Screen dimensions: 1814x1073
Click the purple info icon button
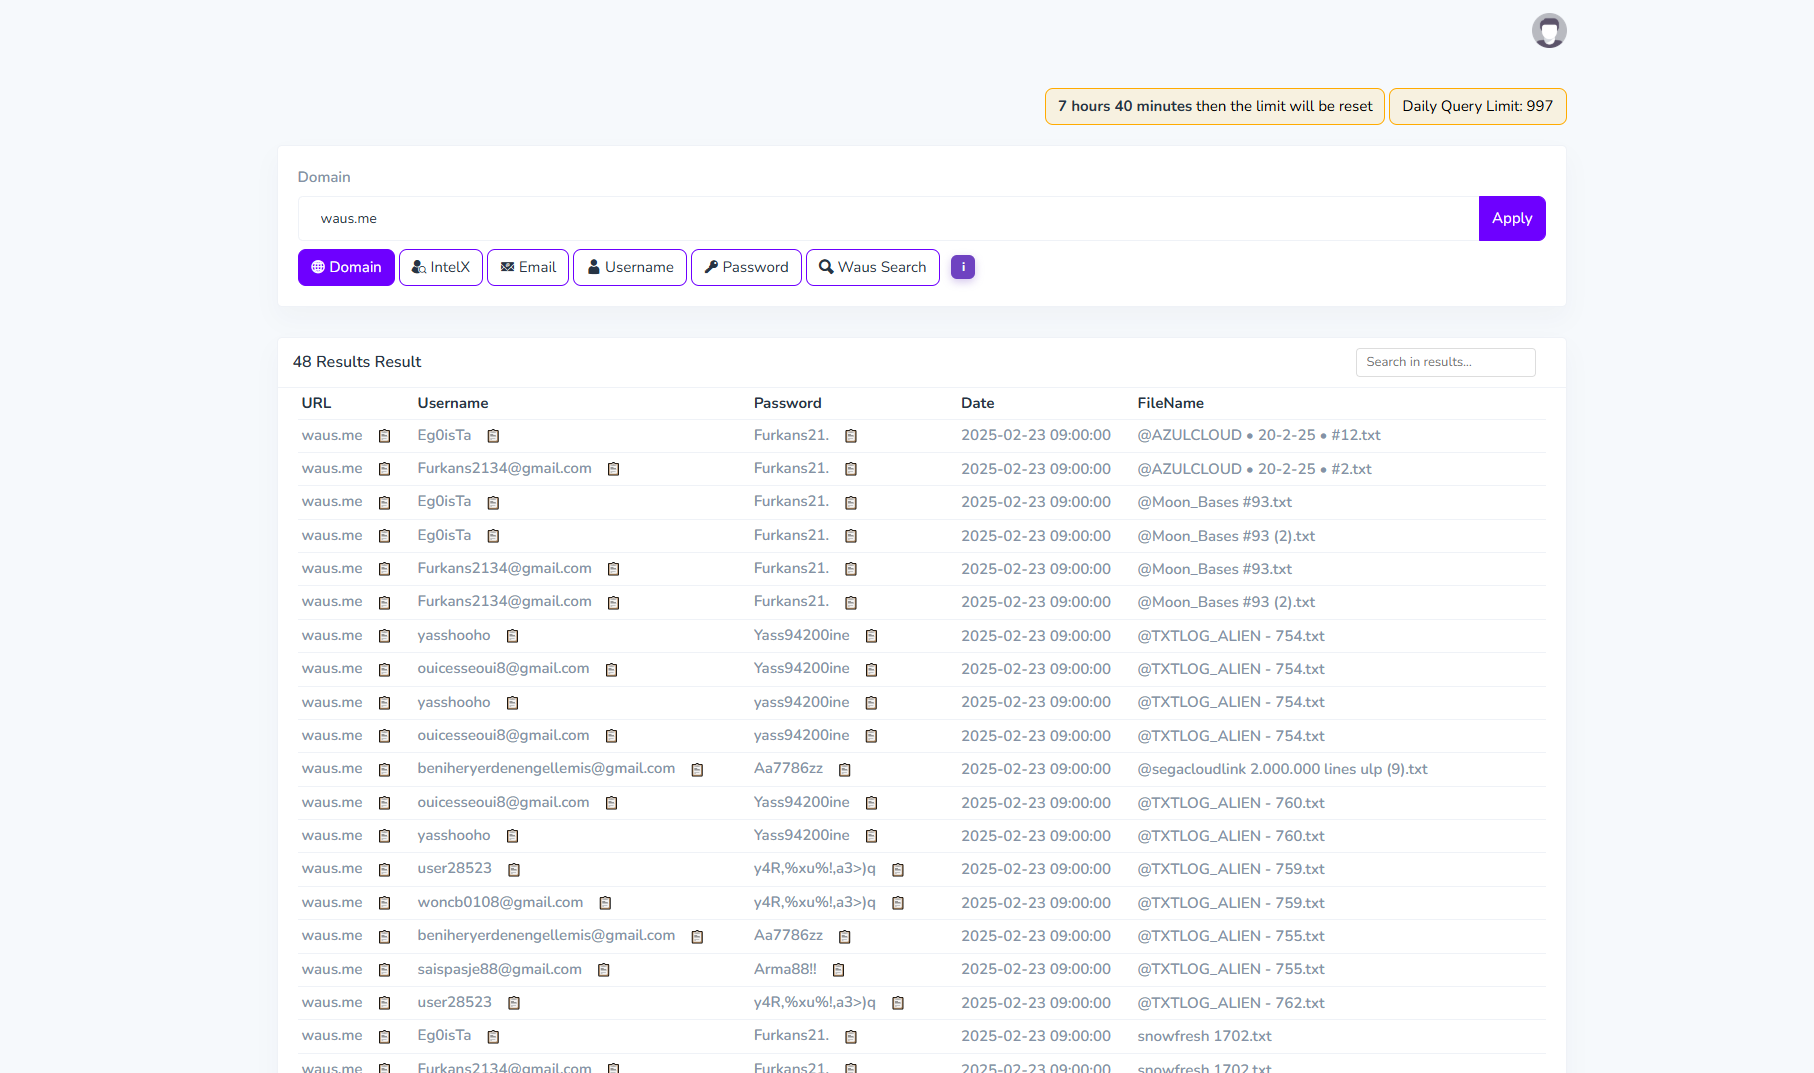click(963, 267)
